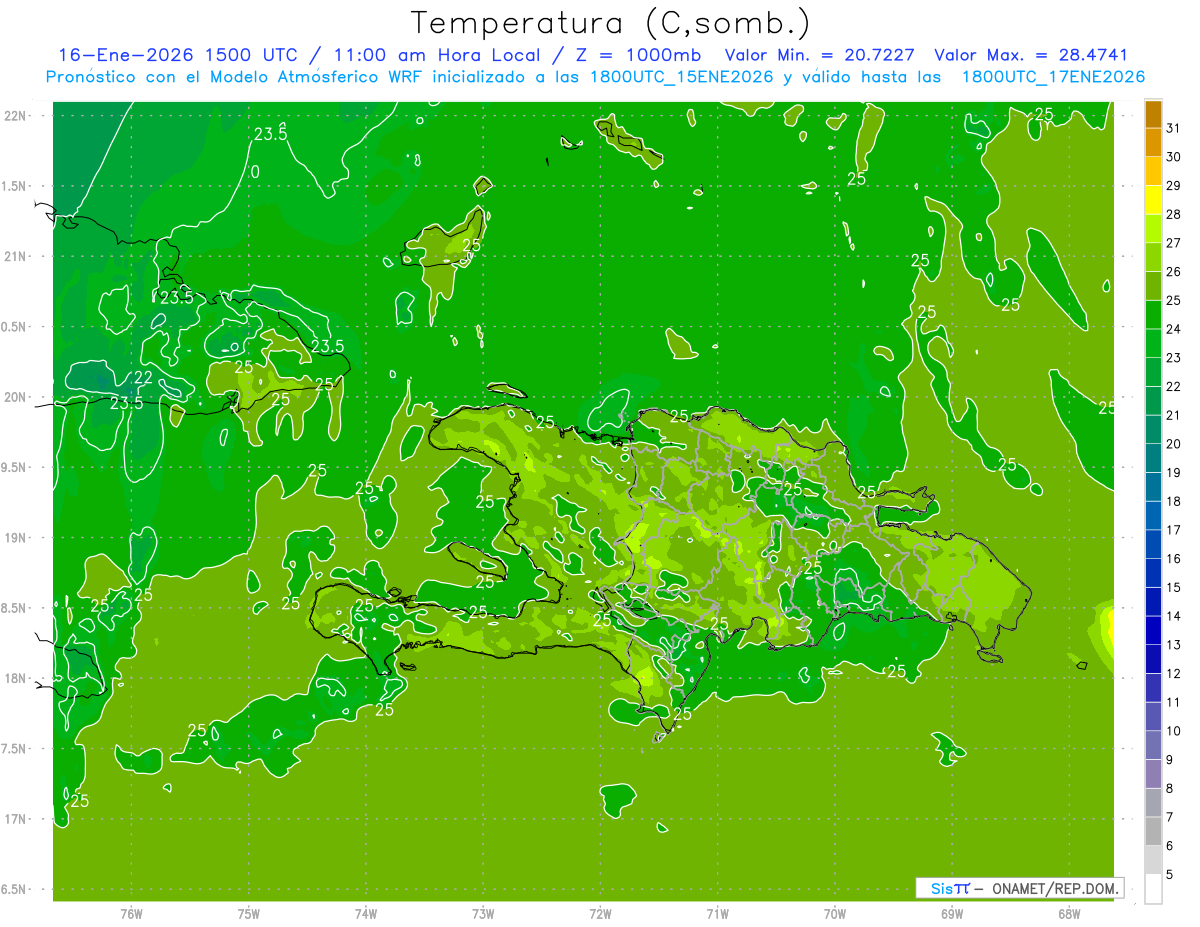Click the legend scale value '27'
This screenshot has height=927, width=1200.
[x=1174, y=243]
